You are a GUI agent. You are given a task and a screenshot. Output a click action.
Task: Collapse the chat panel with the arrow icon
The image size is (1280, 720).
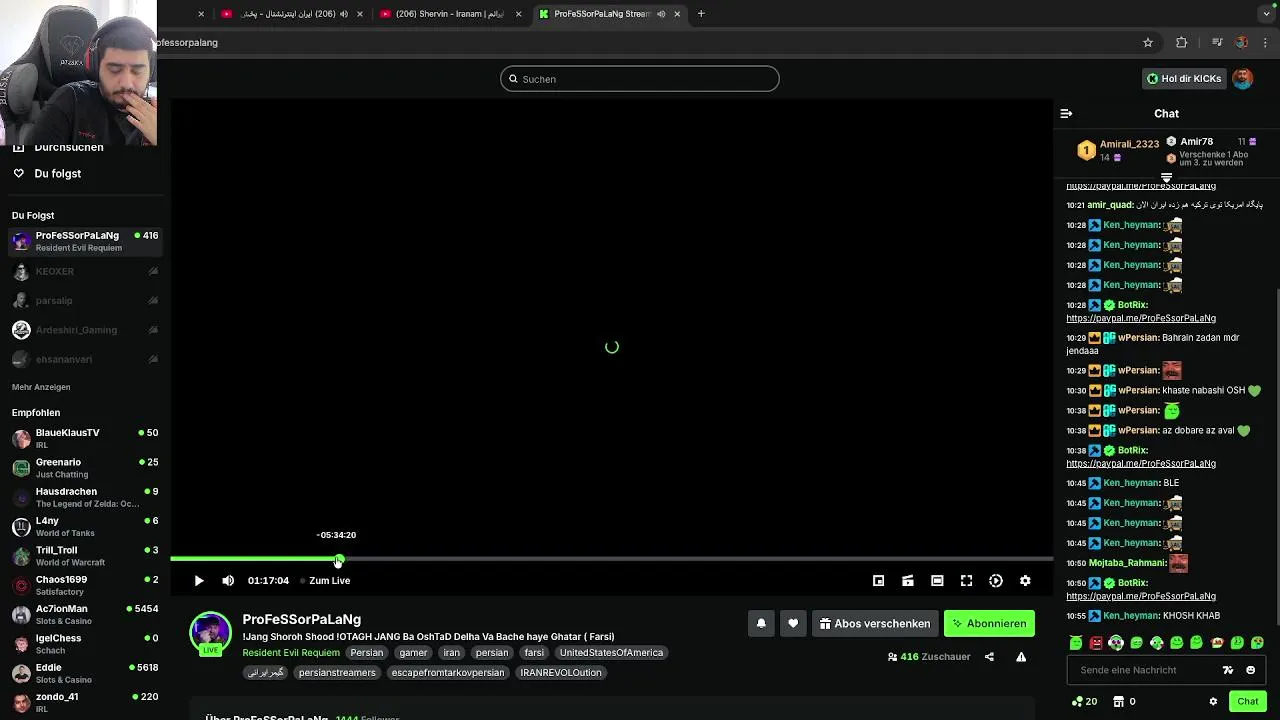click(1066, 114)
